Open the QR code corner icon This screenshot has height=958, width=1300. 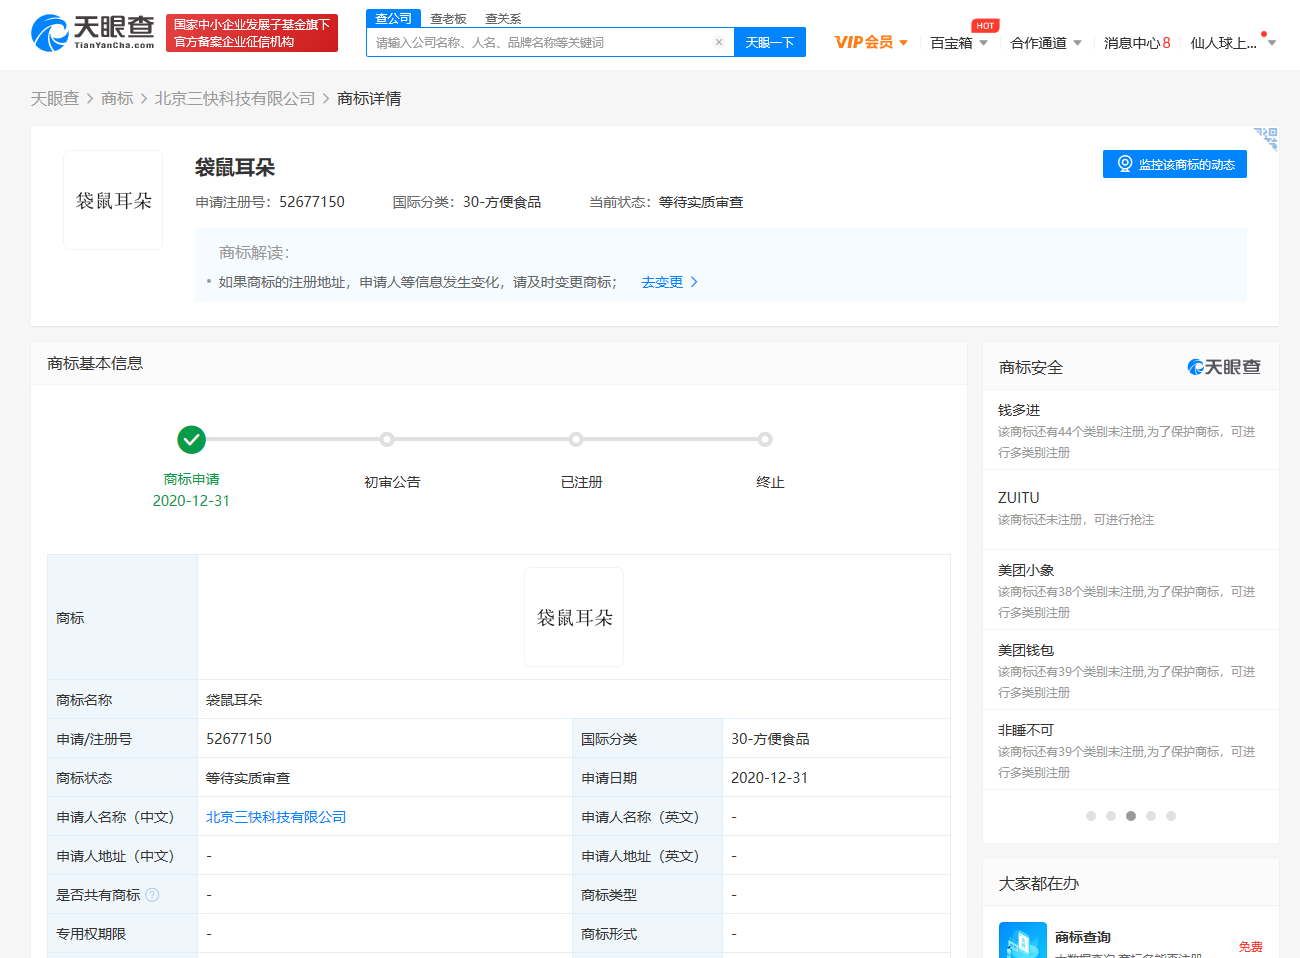1266,139
